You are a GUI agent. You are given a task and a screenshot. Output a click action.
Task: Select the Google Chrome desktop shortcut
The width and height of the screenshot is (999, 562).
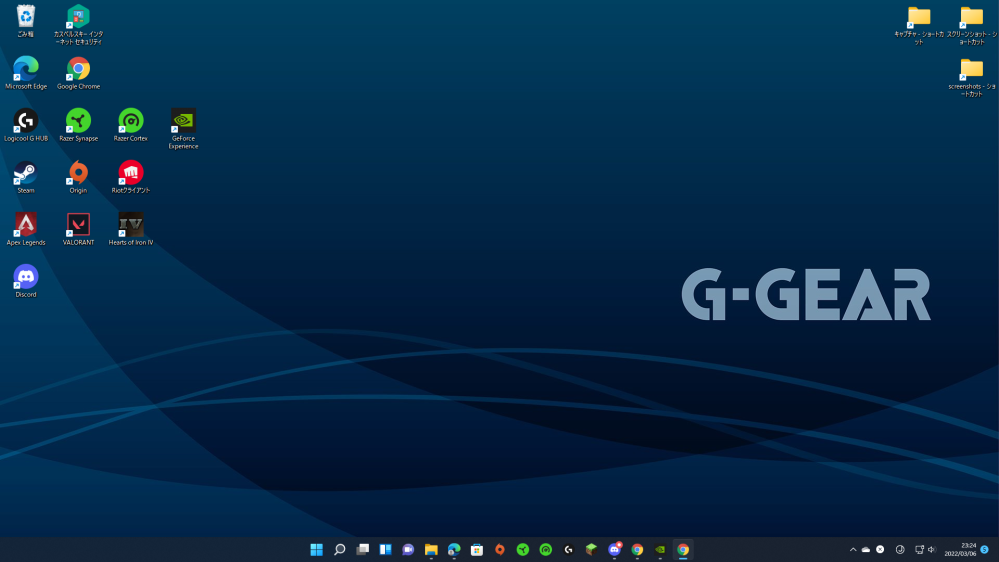(78, 73)
